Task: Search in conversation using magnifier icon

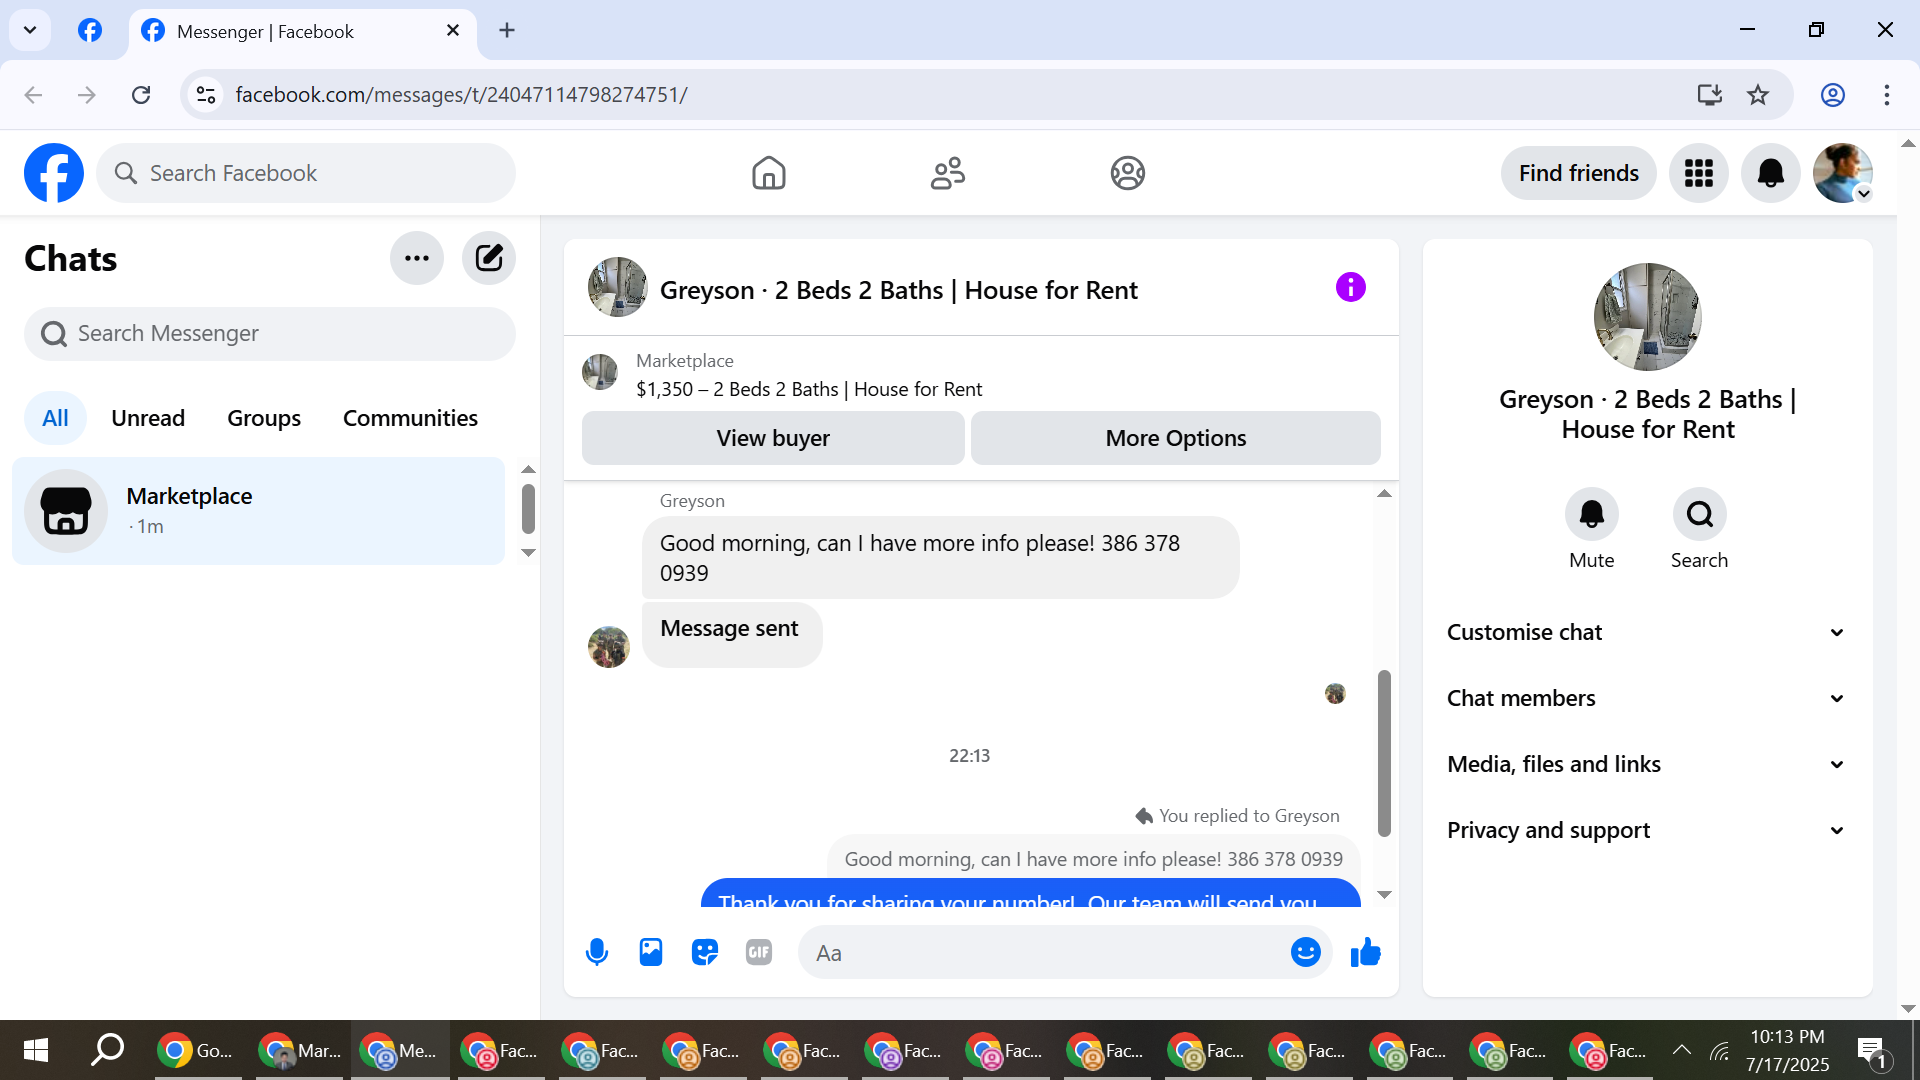Action: pos(1700,514)
